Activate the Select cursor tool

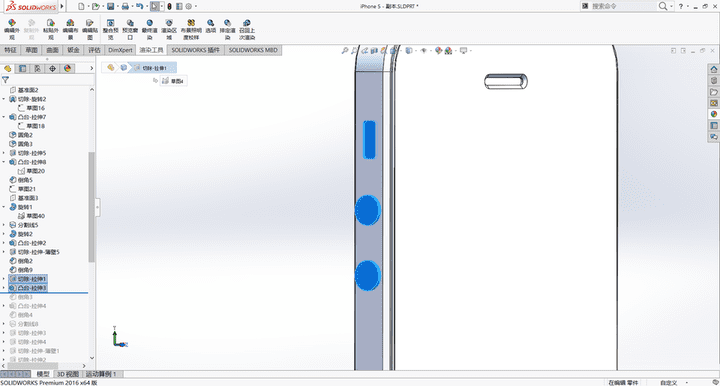click(155, 6)
